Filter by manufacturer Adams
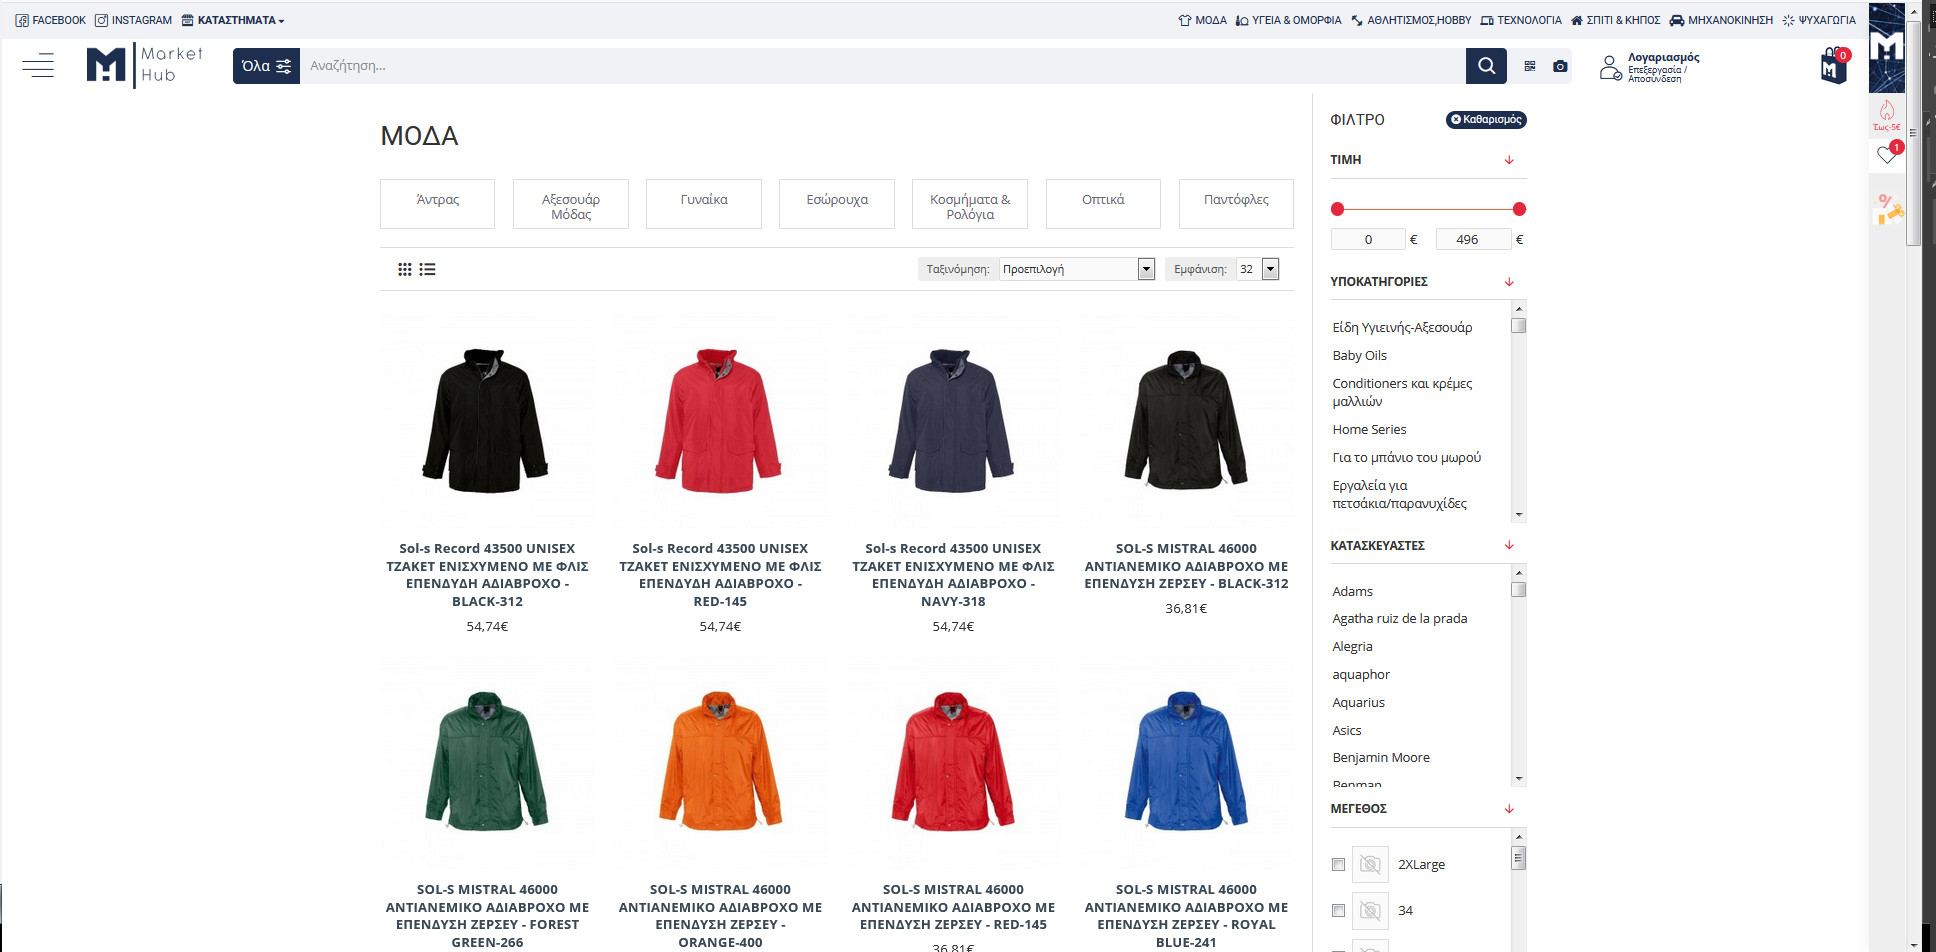 tap(1352, 591)
